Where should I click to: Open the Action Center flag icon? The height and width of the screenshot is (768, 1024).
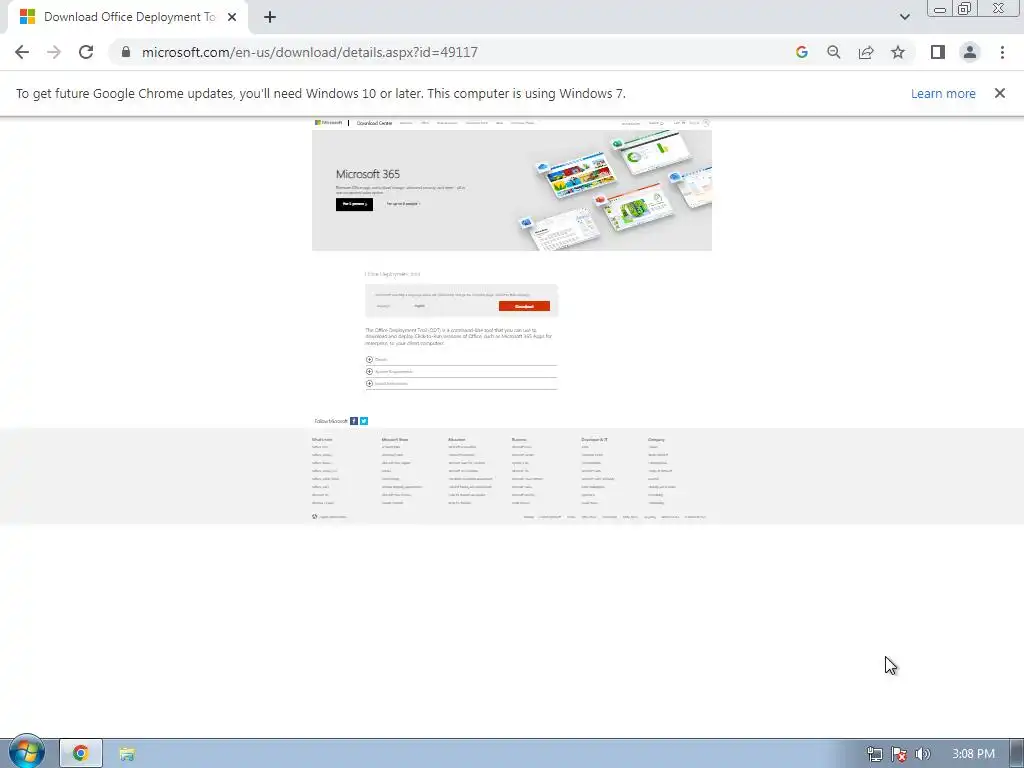899,754
